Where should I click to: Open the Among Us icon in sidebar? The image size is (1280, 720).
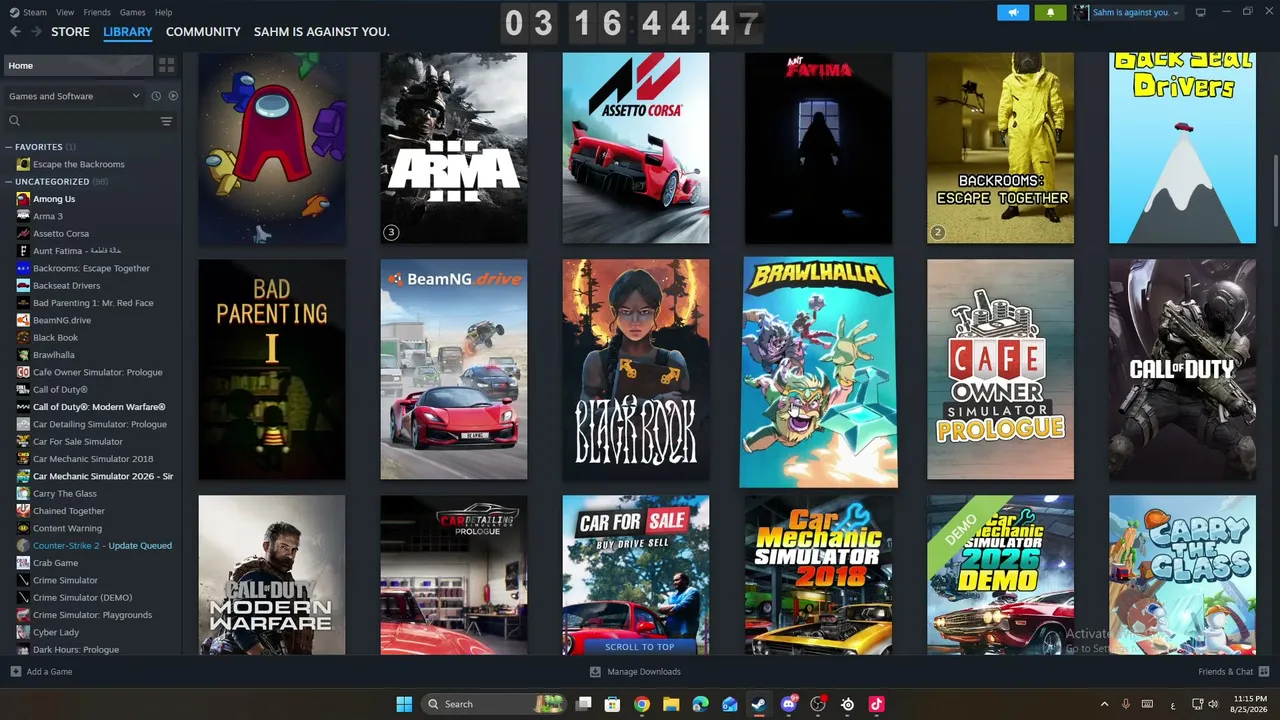point(23,199)
